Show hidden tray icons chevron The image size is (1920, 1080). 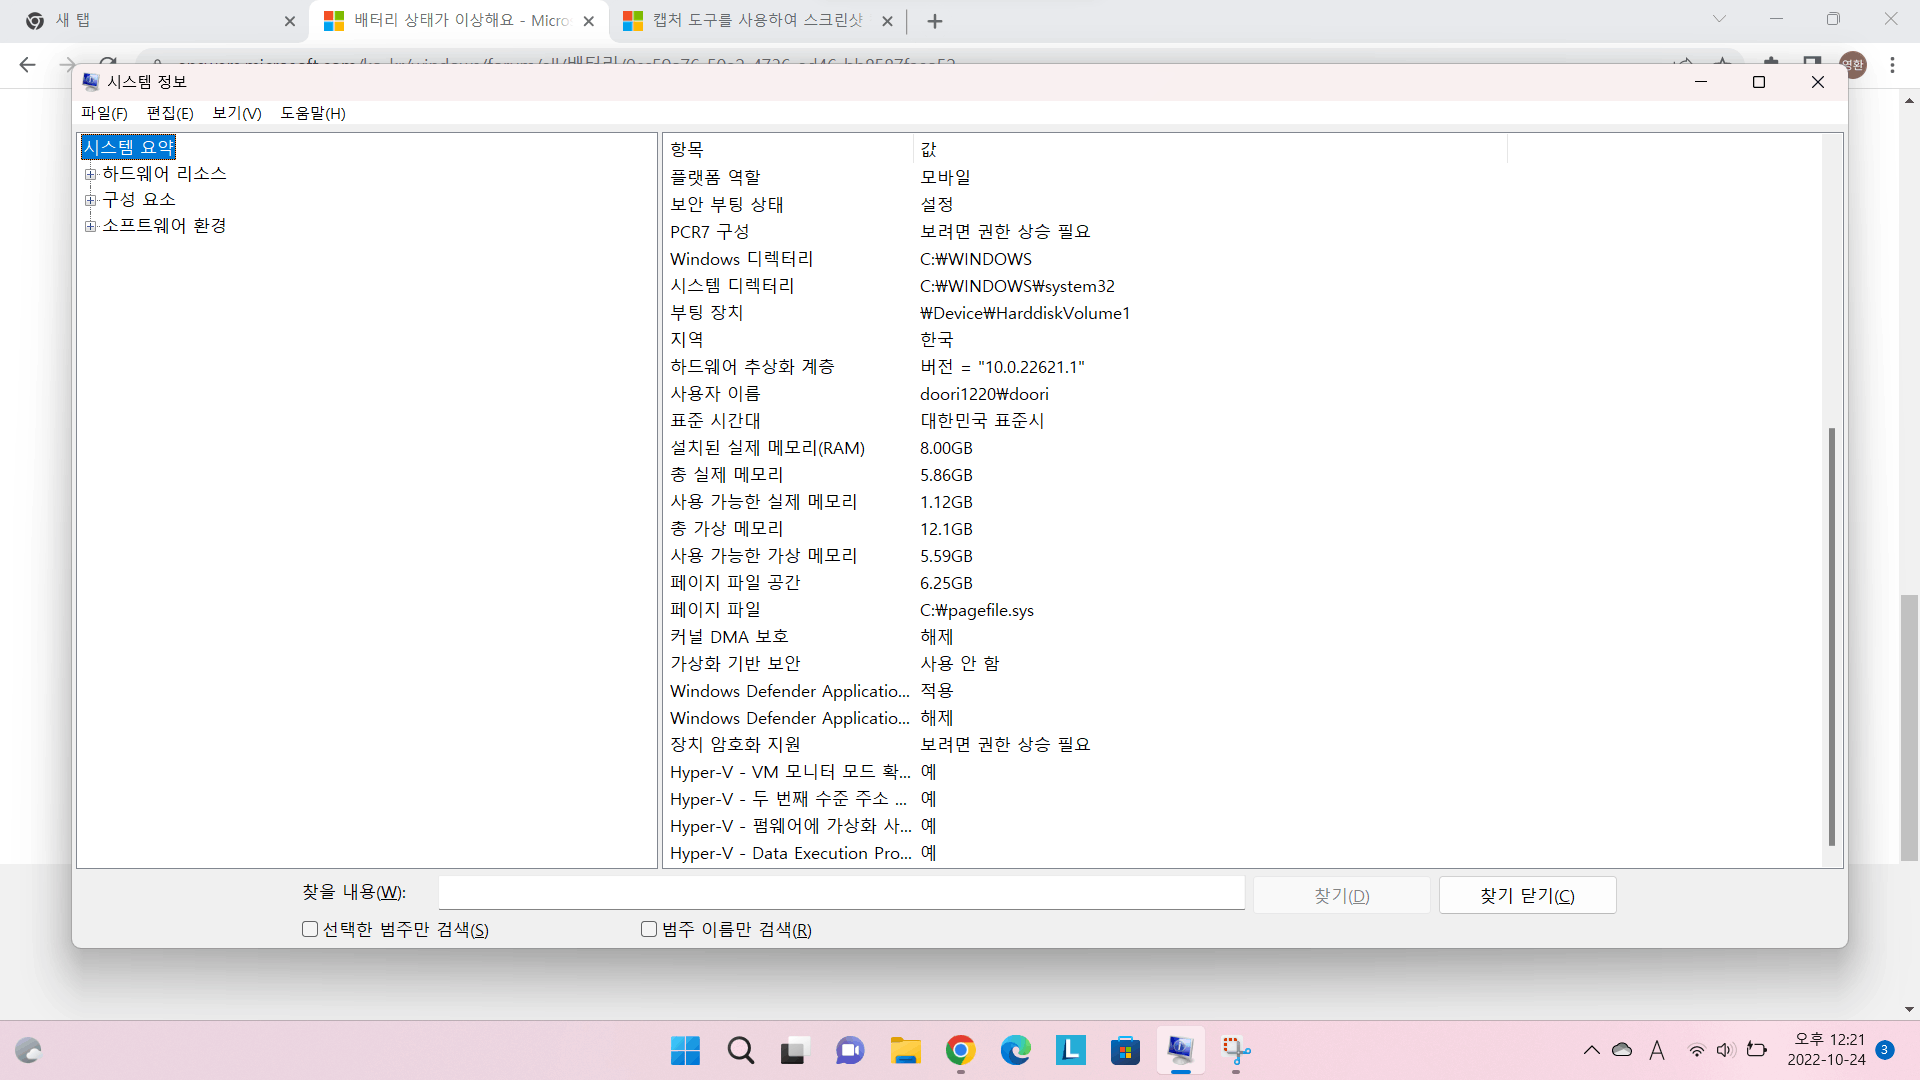pos(1591,1050)
